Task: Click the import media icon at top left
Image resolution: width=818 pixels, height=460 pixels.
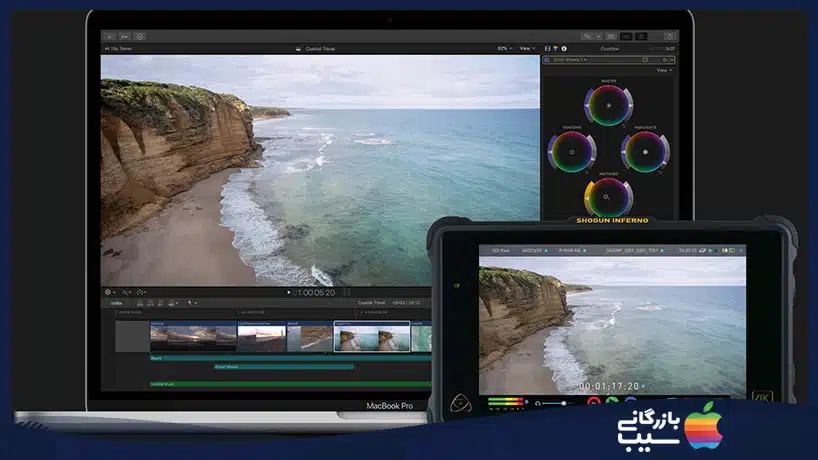Action: (x=109, y=35)
